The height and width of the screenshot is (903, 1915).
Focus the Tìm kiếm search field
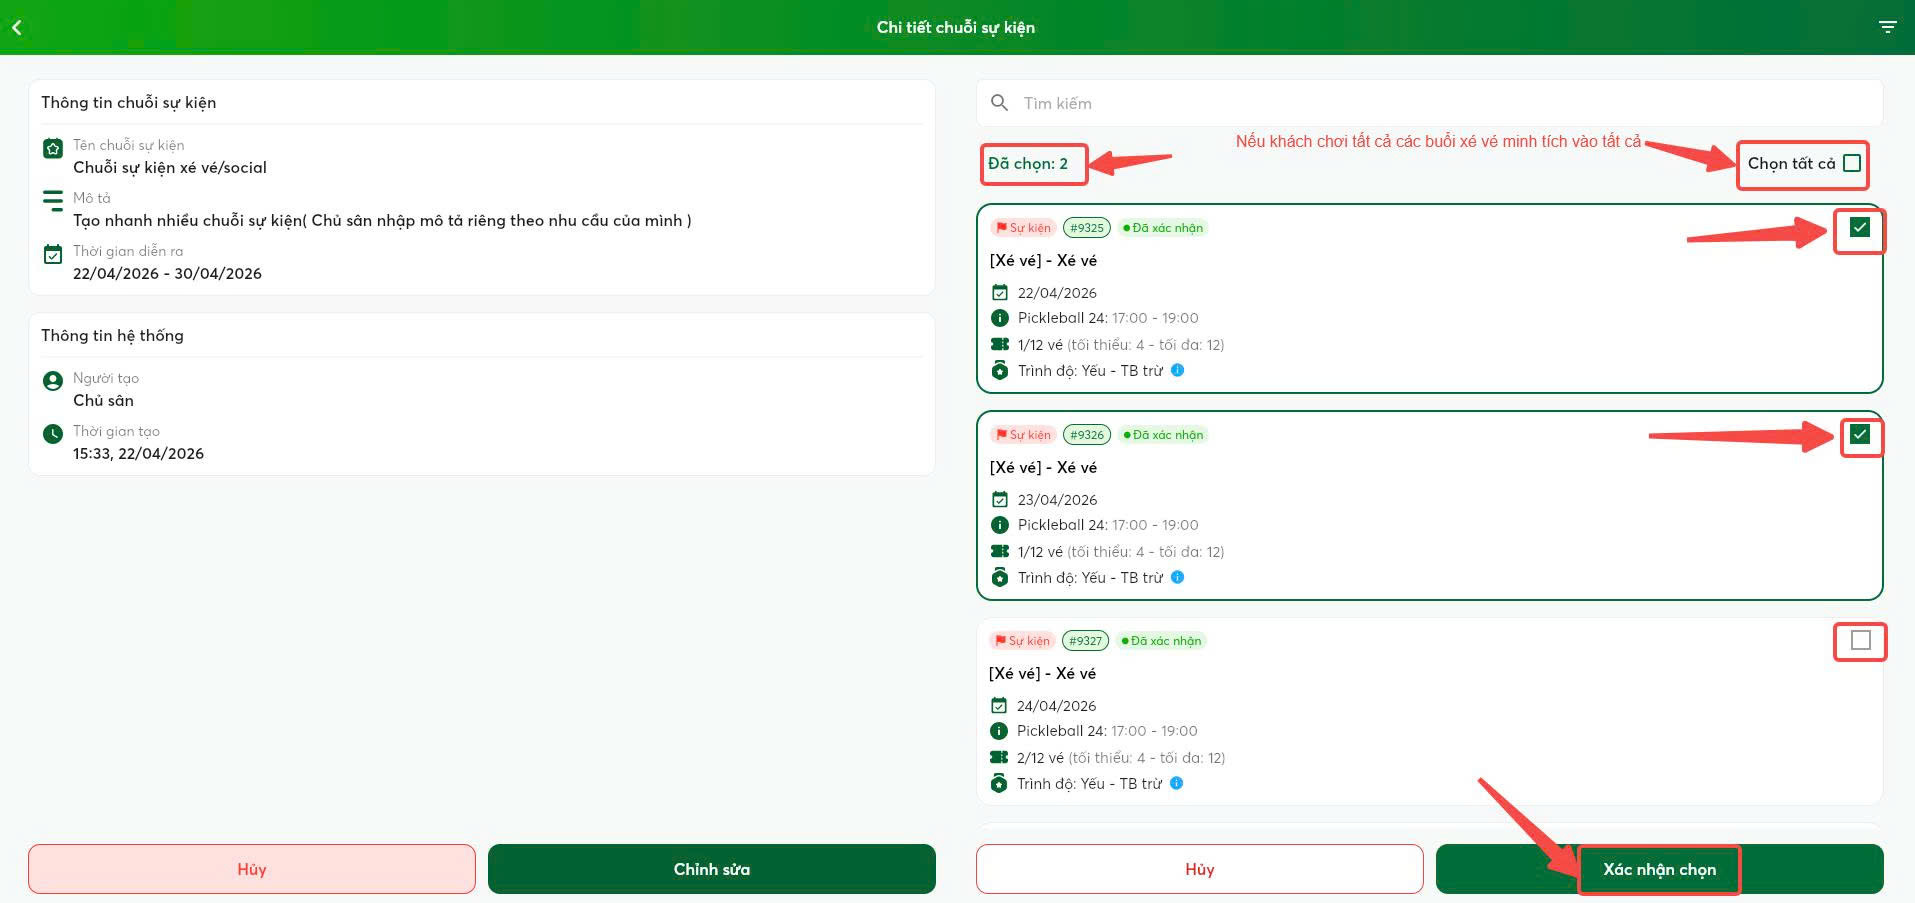[x=1430, y=103]
